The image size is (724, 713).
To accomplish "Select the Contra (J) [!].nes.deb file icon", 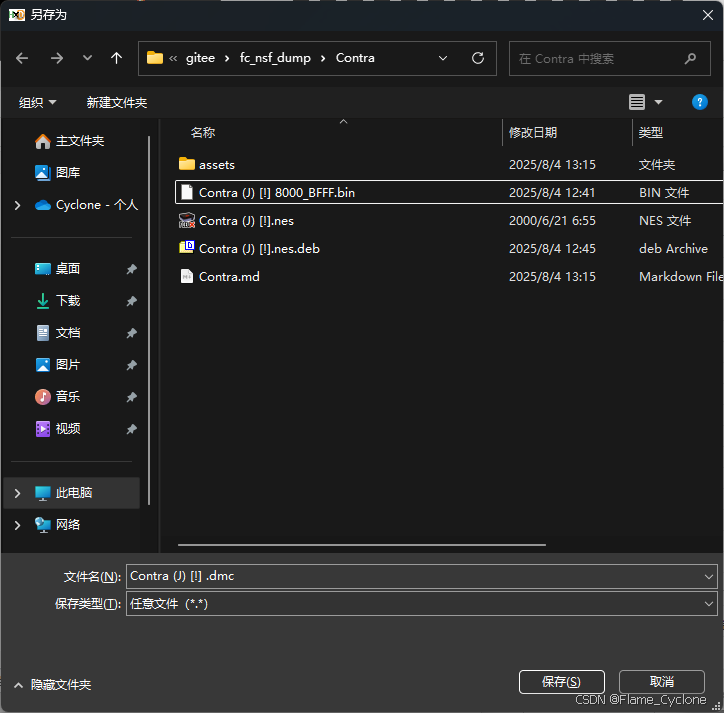I will pos(187,248).
